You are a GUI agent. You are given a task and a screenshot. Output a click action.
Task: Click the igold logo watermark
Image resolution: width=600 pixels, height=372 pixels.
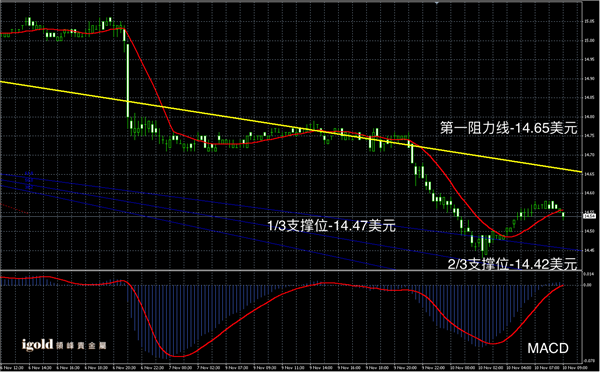tap(64, 345)
